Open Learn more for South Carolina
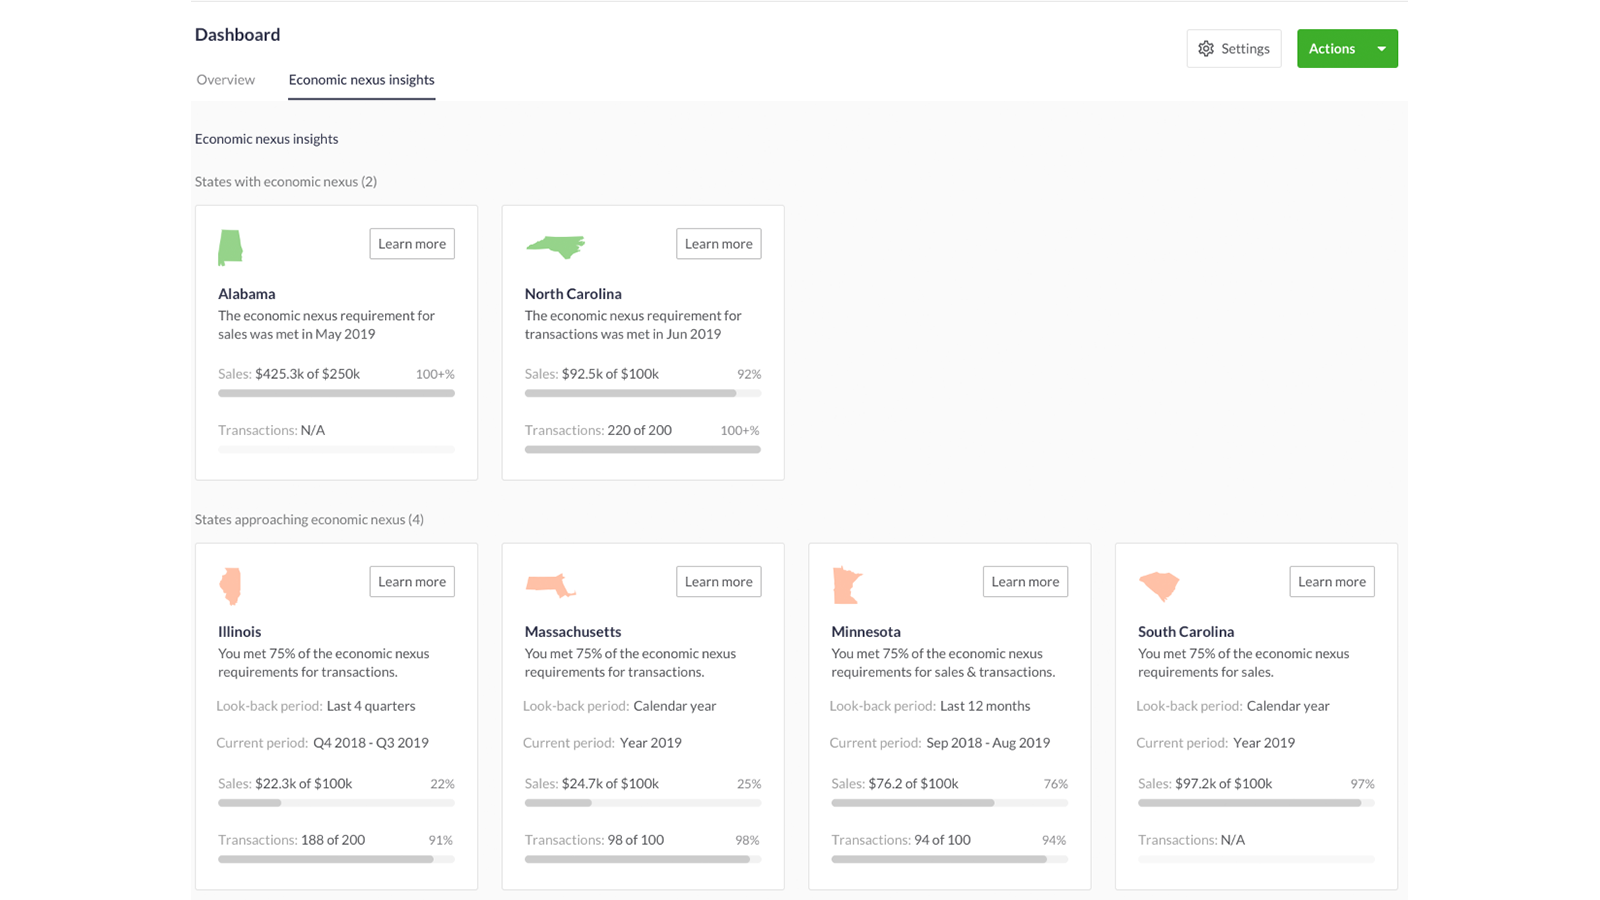The height and width of the screenshot is (900, 1600). (1331, 581)
